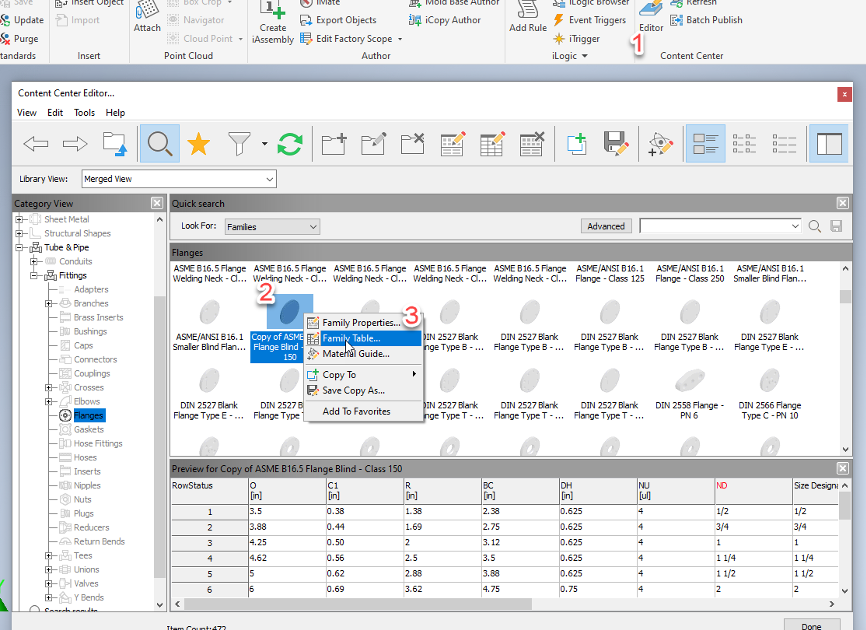The image size is (866, 630).
Task: Click Batch Publish in the Content Center ribbon
Action: (x=707, y=19)
